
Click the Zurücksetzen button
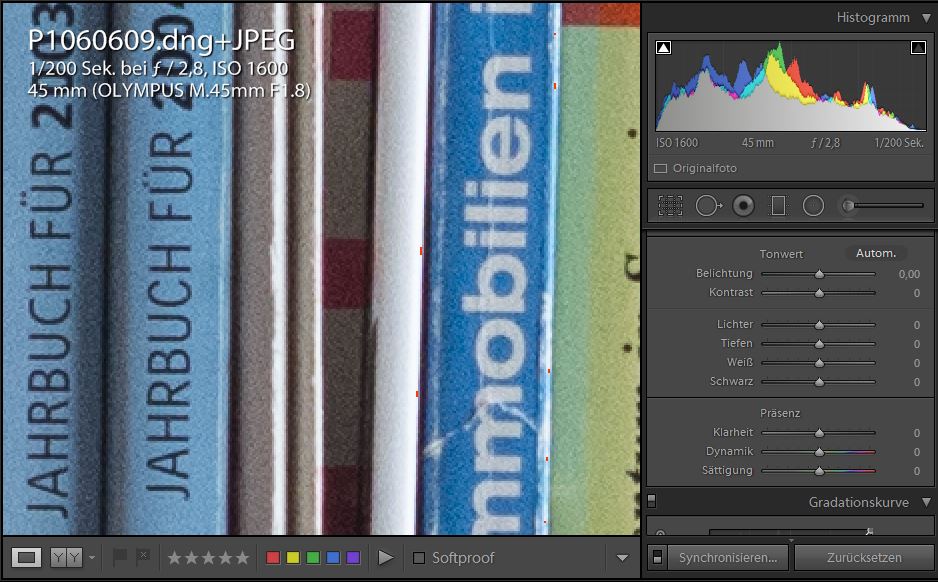click(x=864, y=557)
